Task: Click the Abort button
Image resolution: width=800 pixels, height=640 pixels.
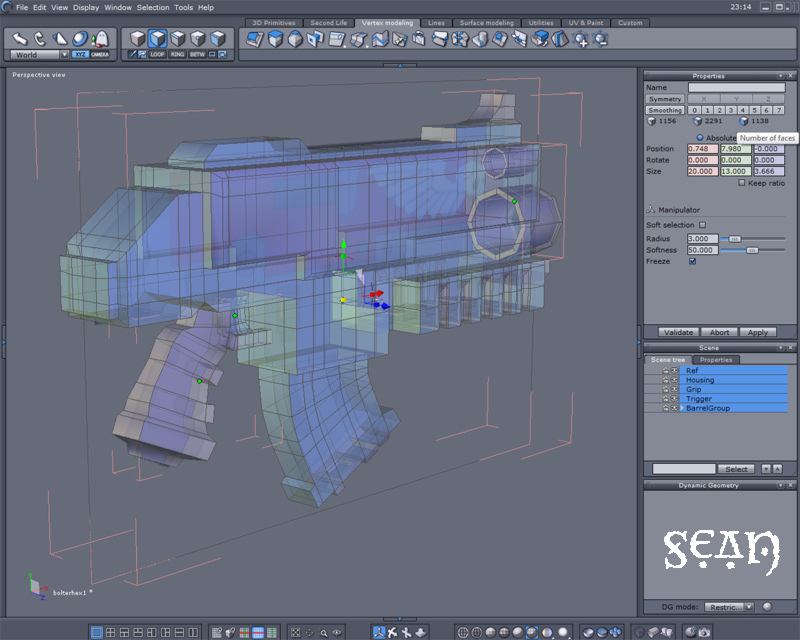Action: [x=719, y=332]
